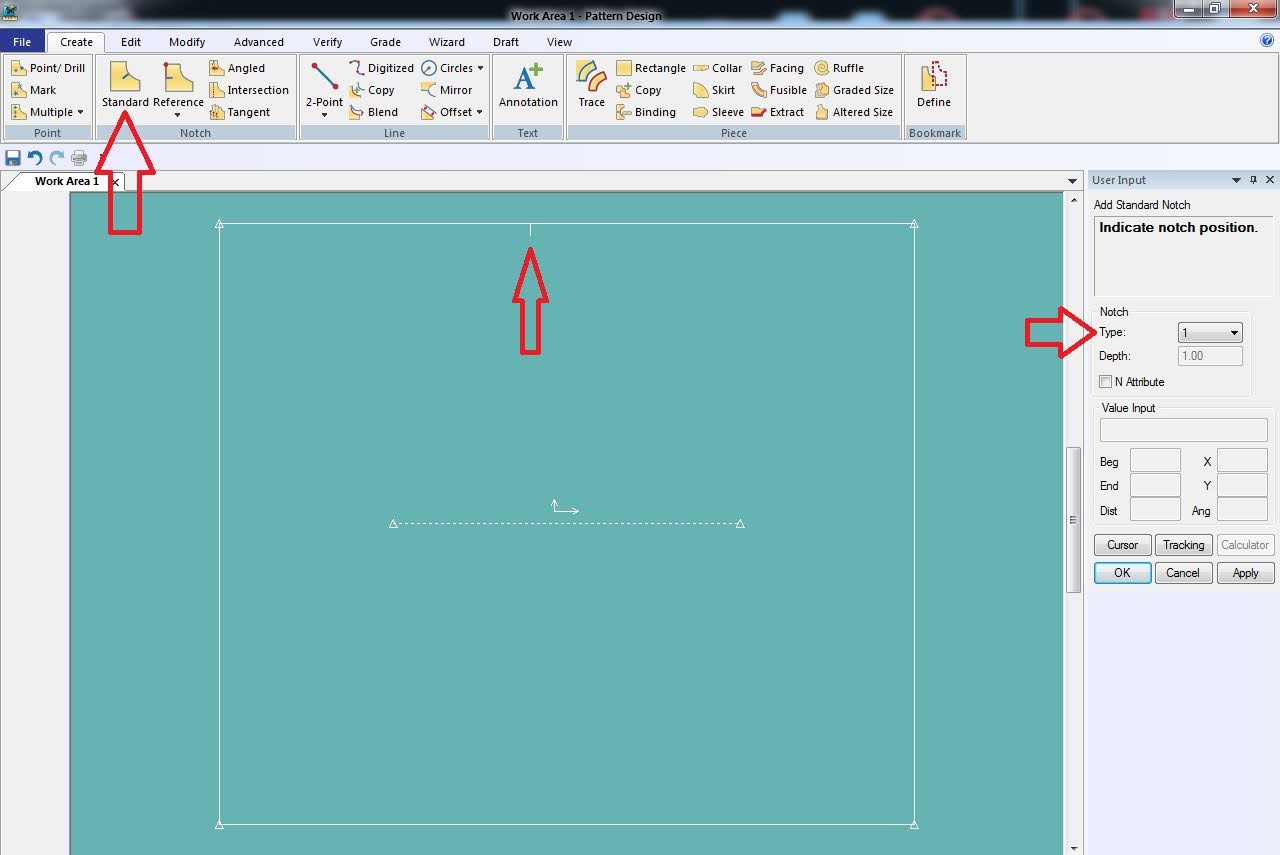
Task: Open the User Input panel options arrow
Action: click(x=1236, y=180)
